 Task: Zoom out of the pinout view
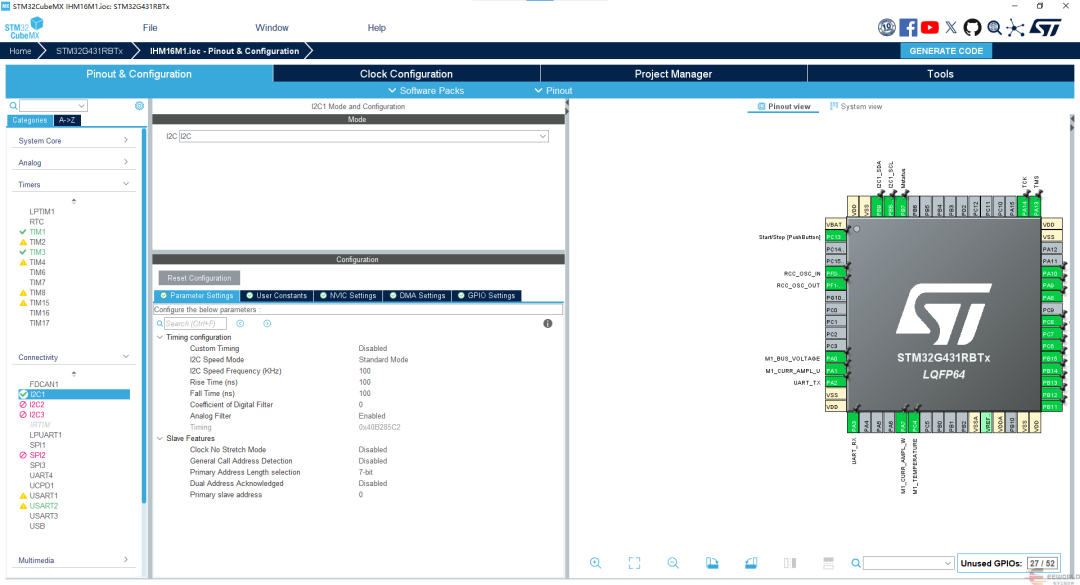click(x=673, y=563)
